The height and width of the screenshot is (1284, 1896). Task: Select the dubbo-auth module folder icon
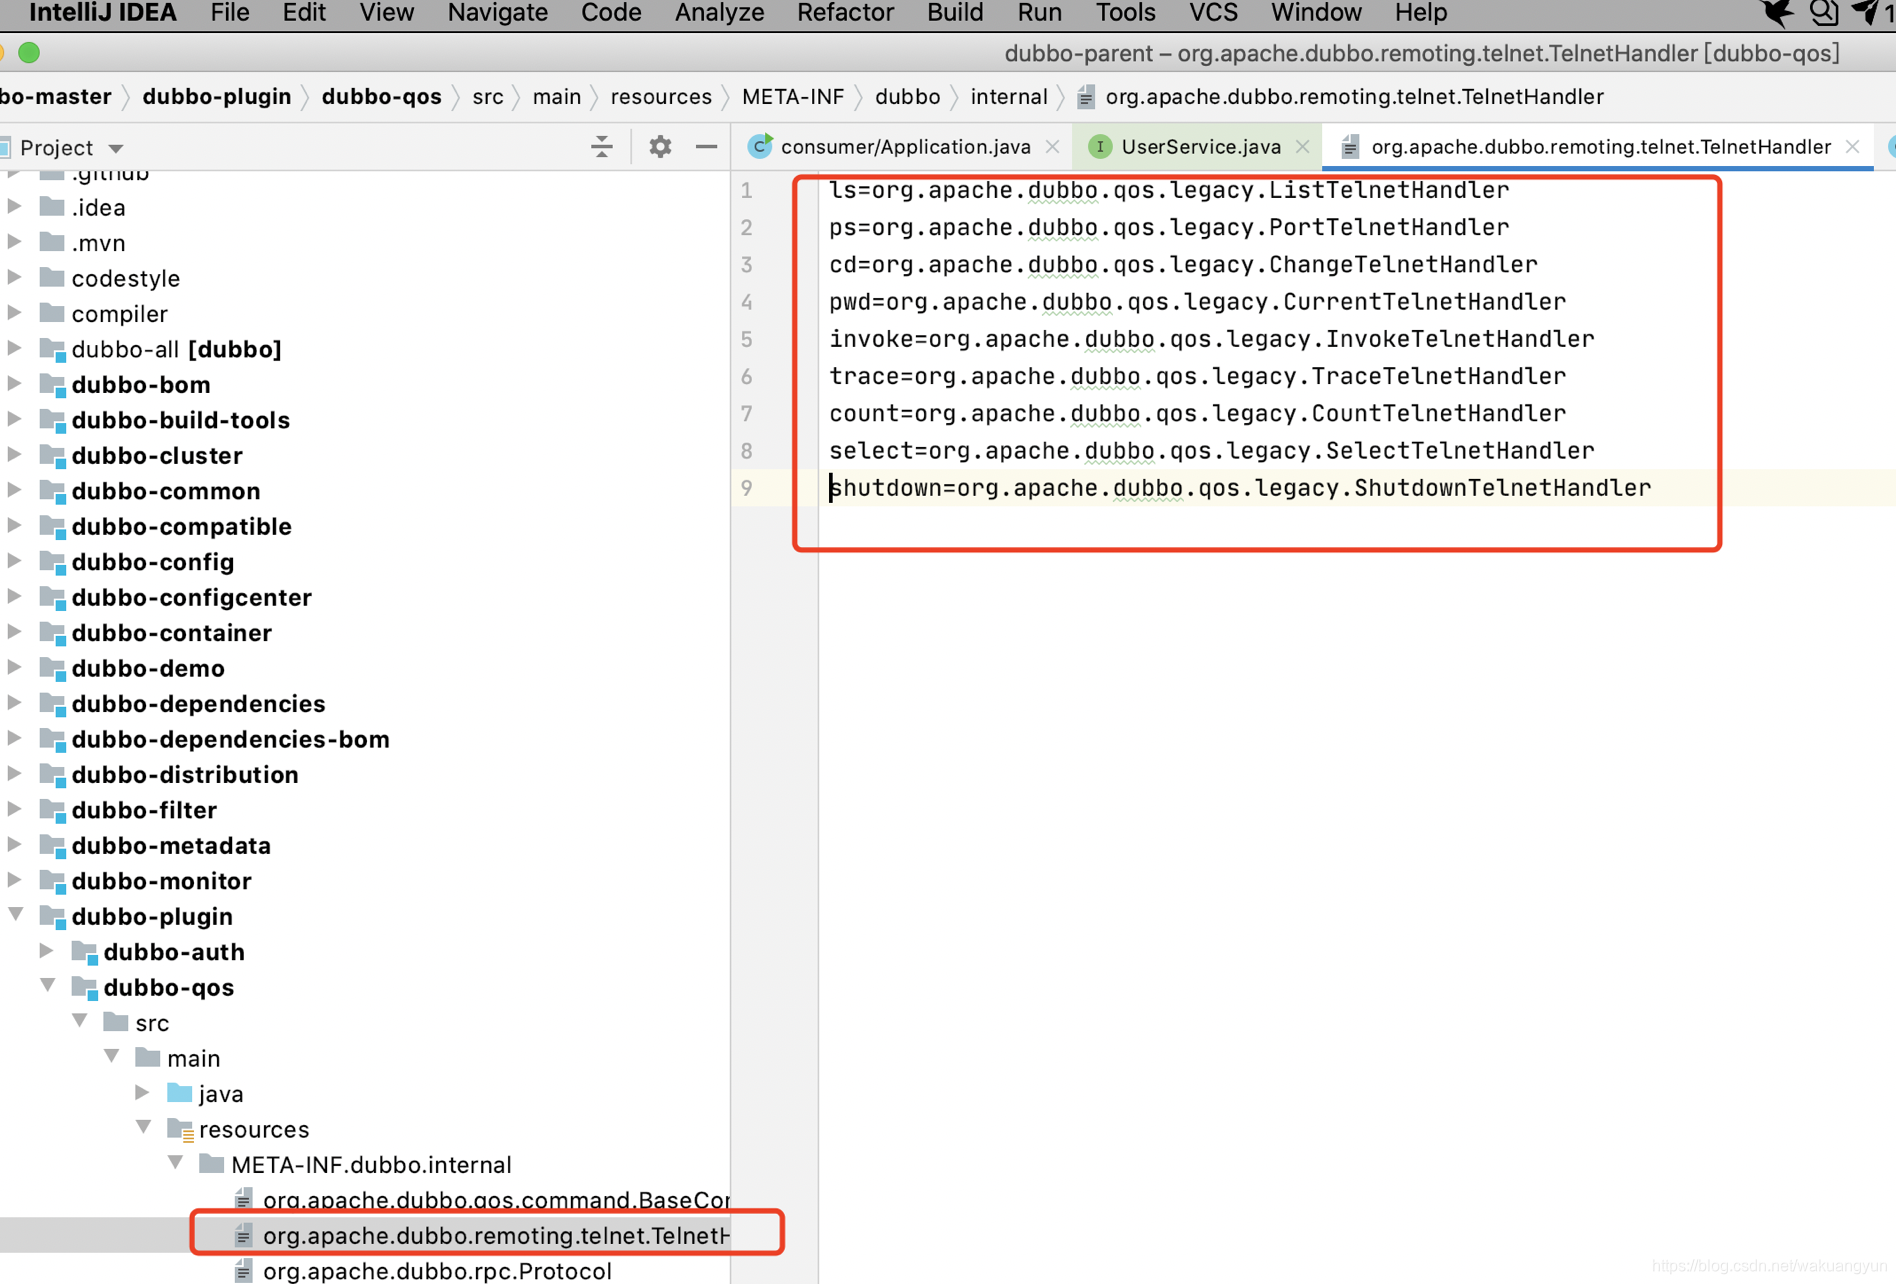click(85, 952)
